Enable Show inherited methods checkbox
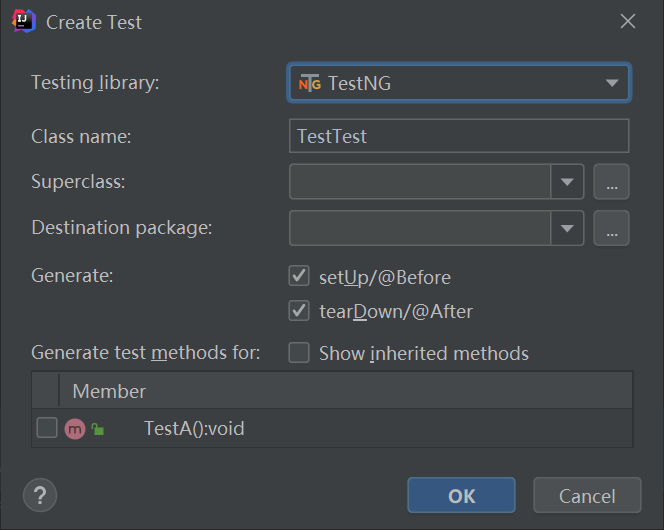Image resolution: width=664 pixels, height=530 pixels. 299,353
